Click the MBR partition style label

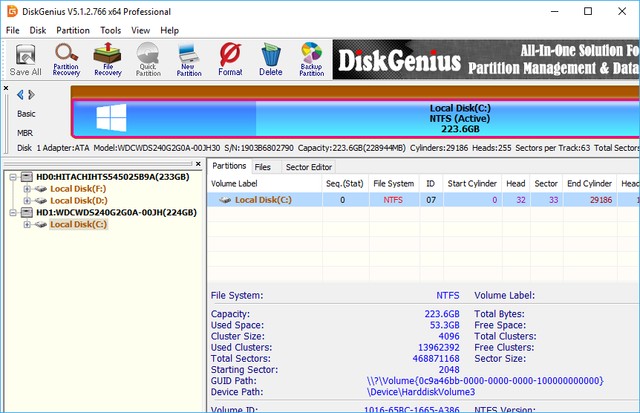(x=25, y=133)
